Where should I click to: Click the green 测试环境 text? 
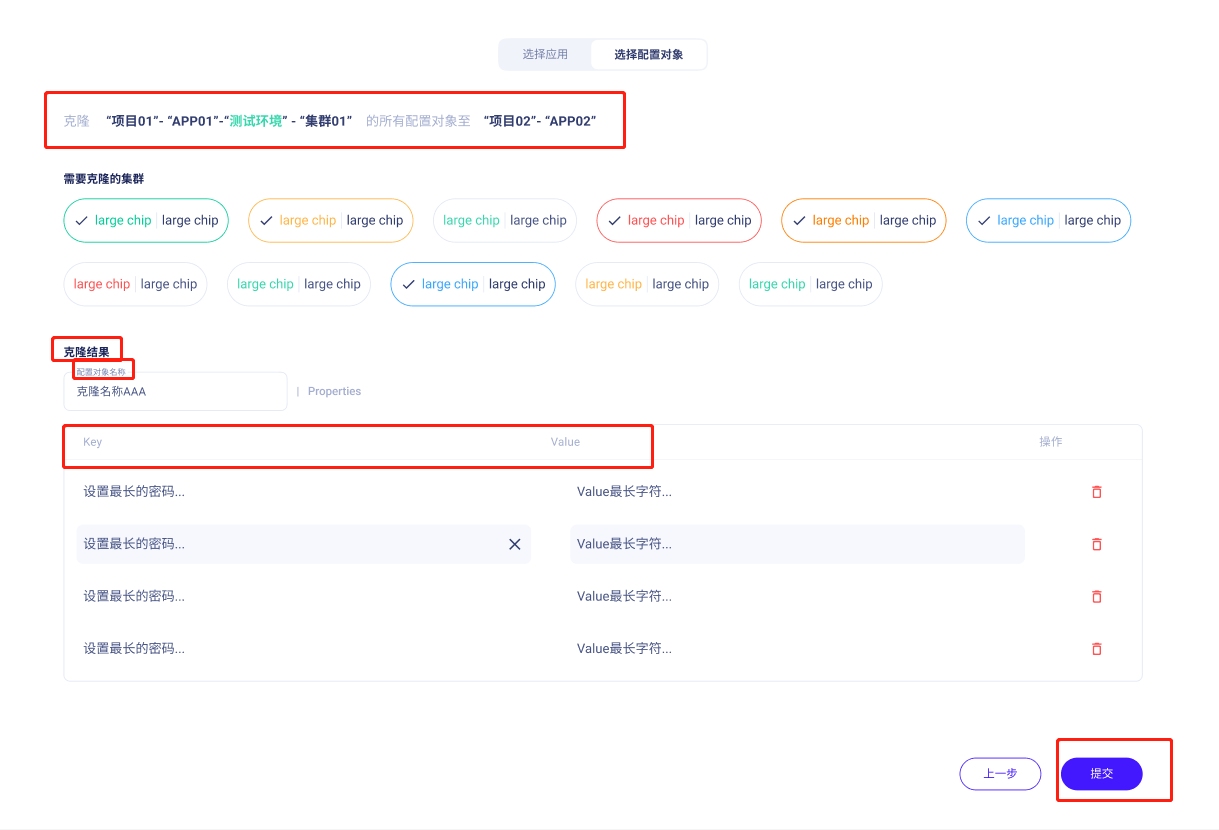[x=255, y=120]
